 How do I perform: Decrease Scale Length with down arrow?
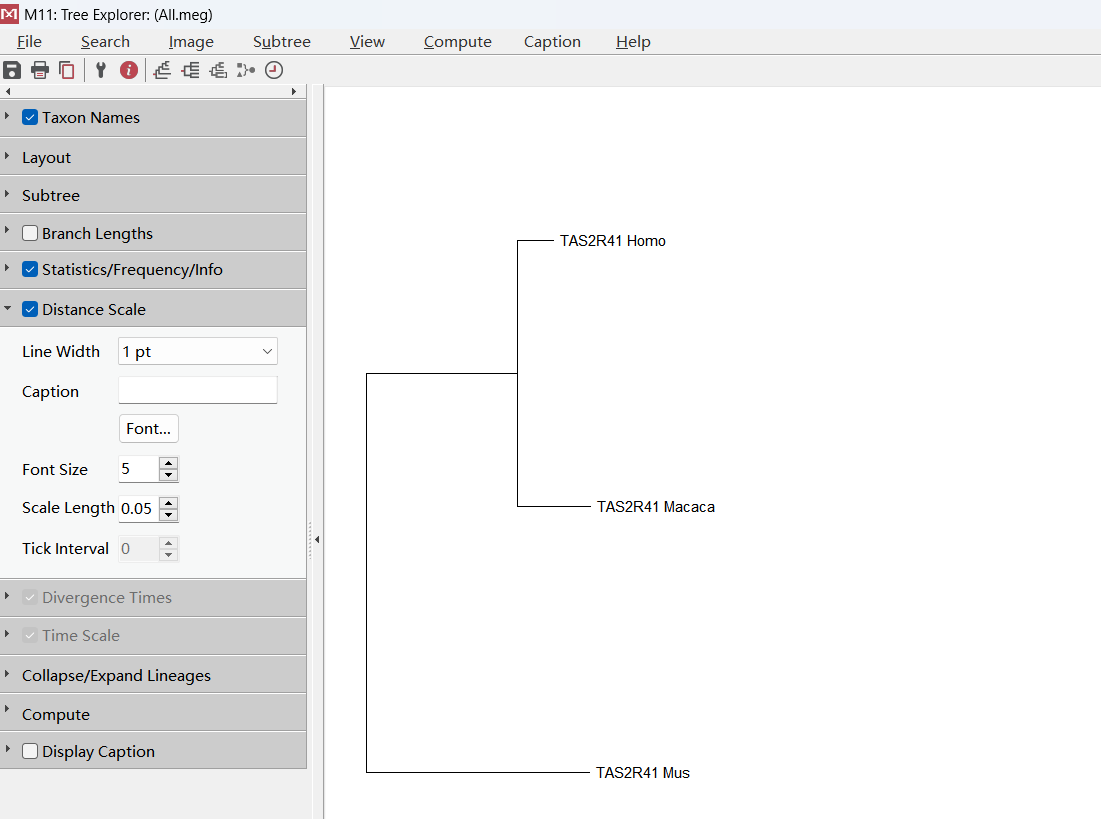(x=169, y=515)
